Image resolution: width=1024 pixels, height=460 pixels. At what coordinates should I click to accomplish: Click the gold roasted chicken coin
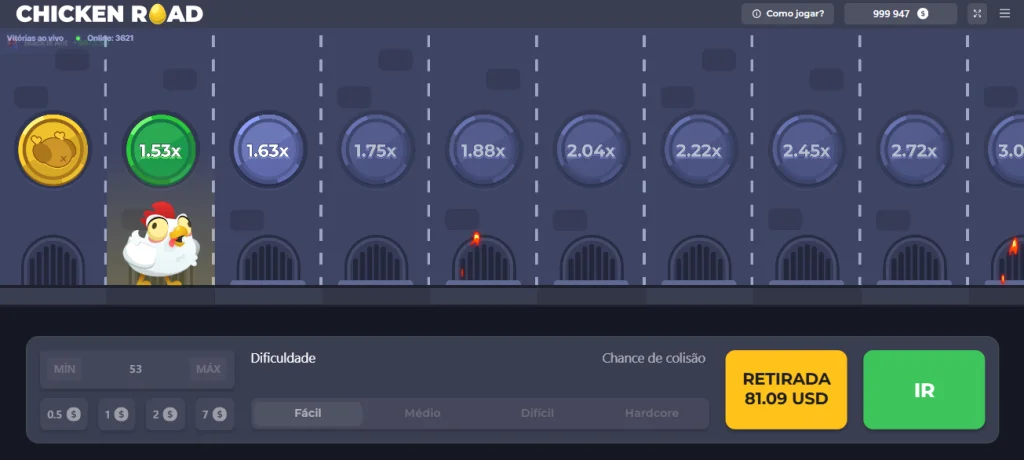pos(53,150)
